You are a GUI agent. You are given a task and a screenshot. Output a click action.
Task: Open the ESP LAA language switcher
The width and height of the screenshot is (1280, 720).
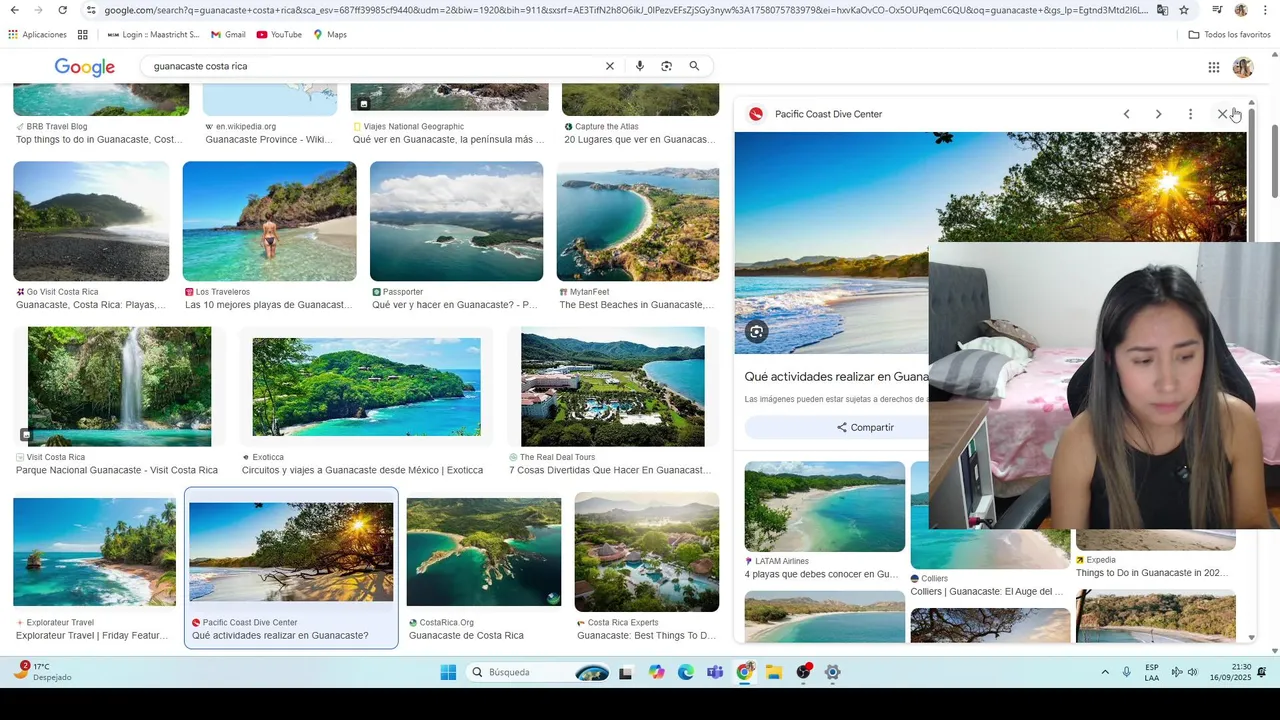tap(1152, 672)
